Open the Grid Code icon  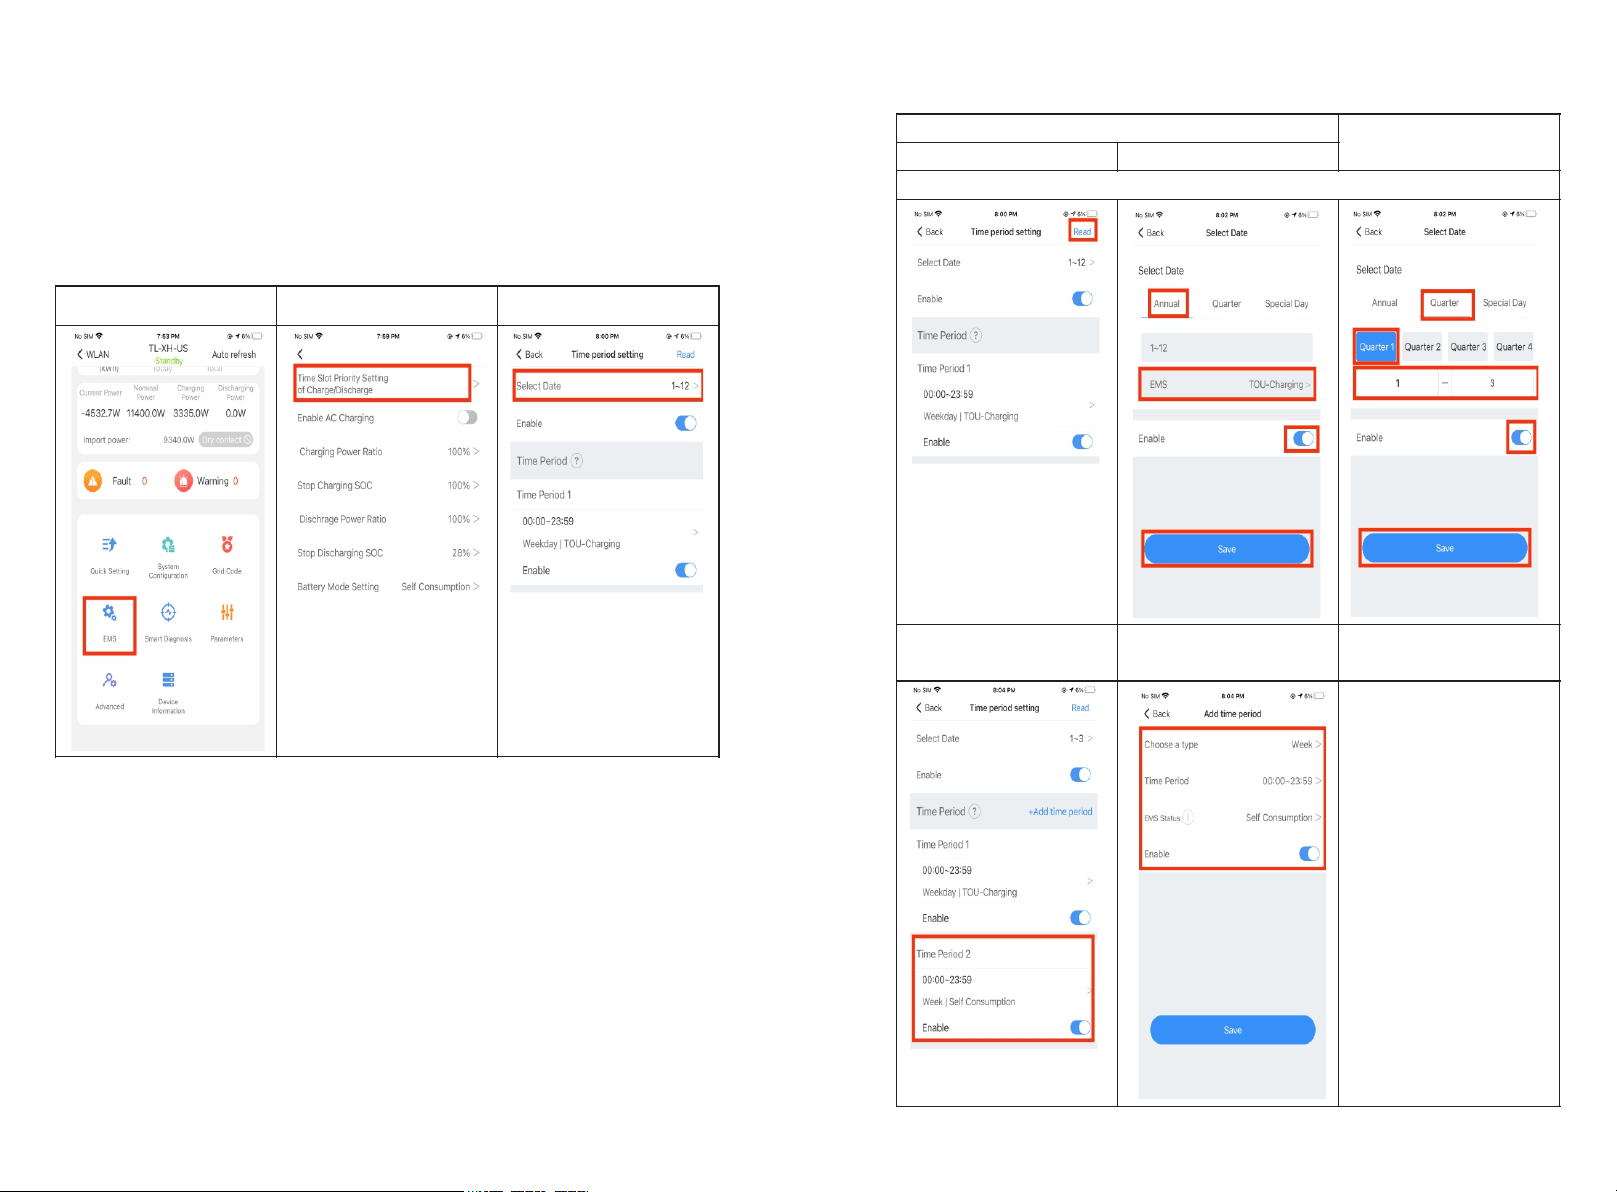pyautogui.click(x=227, y=545)
